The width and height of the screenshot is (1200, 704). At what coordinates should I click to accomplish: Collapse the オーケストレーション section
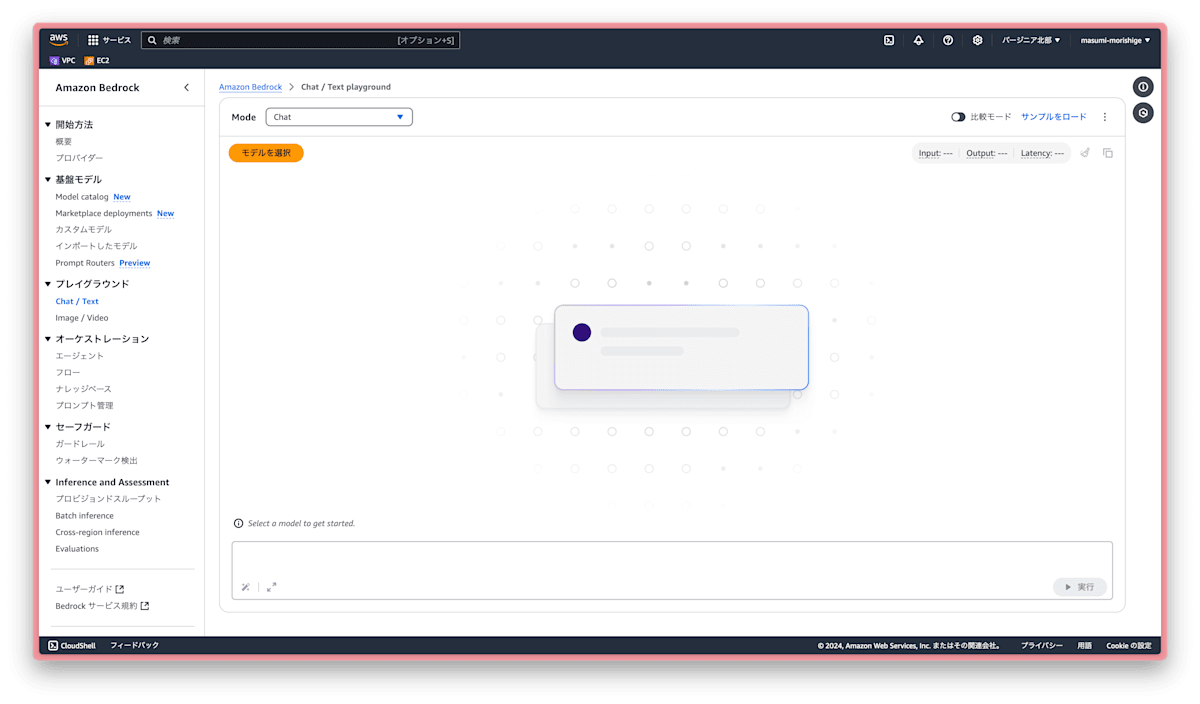pos(48,339)
